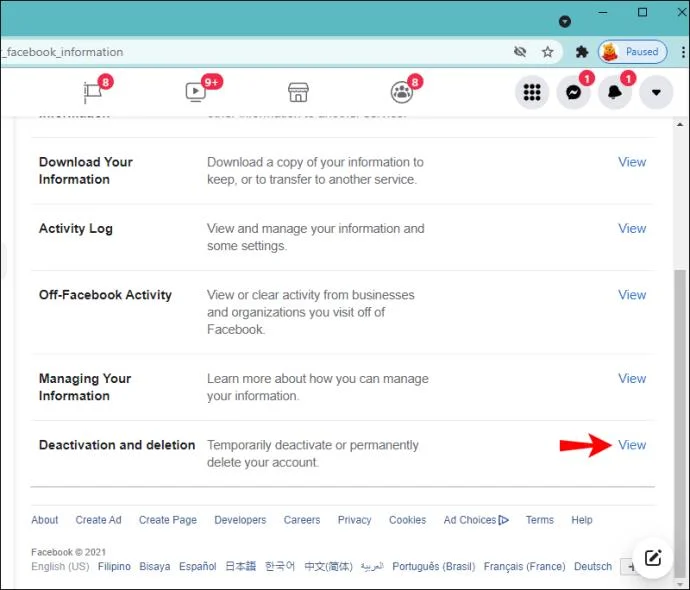Click the About footer link
690x590 pixels.
pyautogui.click(x=44, y=520)
